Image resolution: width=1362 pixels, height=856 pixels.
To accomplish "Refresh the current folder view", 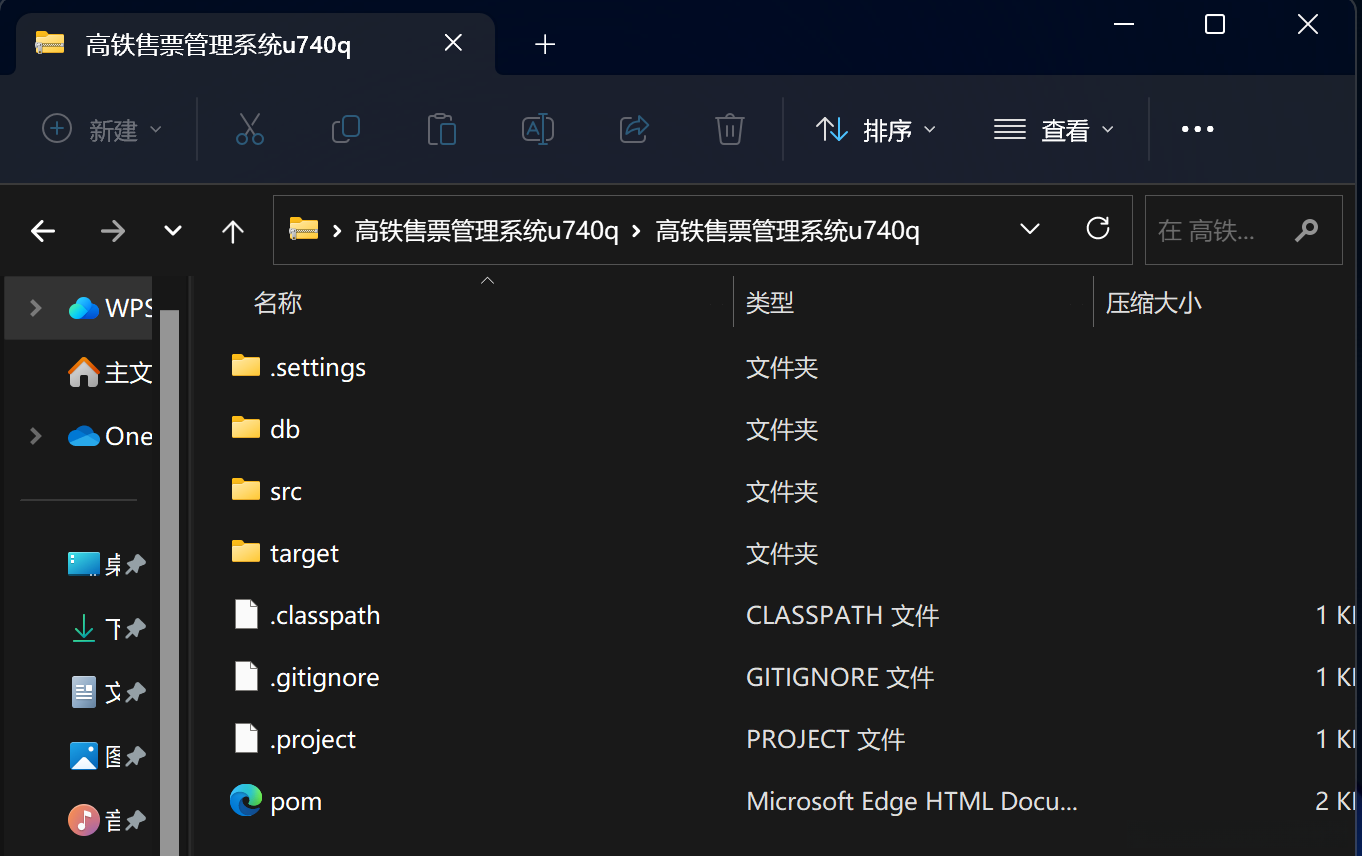I will point(1098,230).
